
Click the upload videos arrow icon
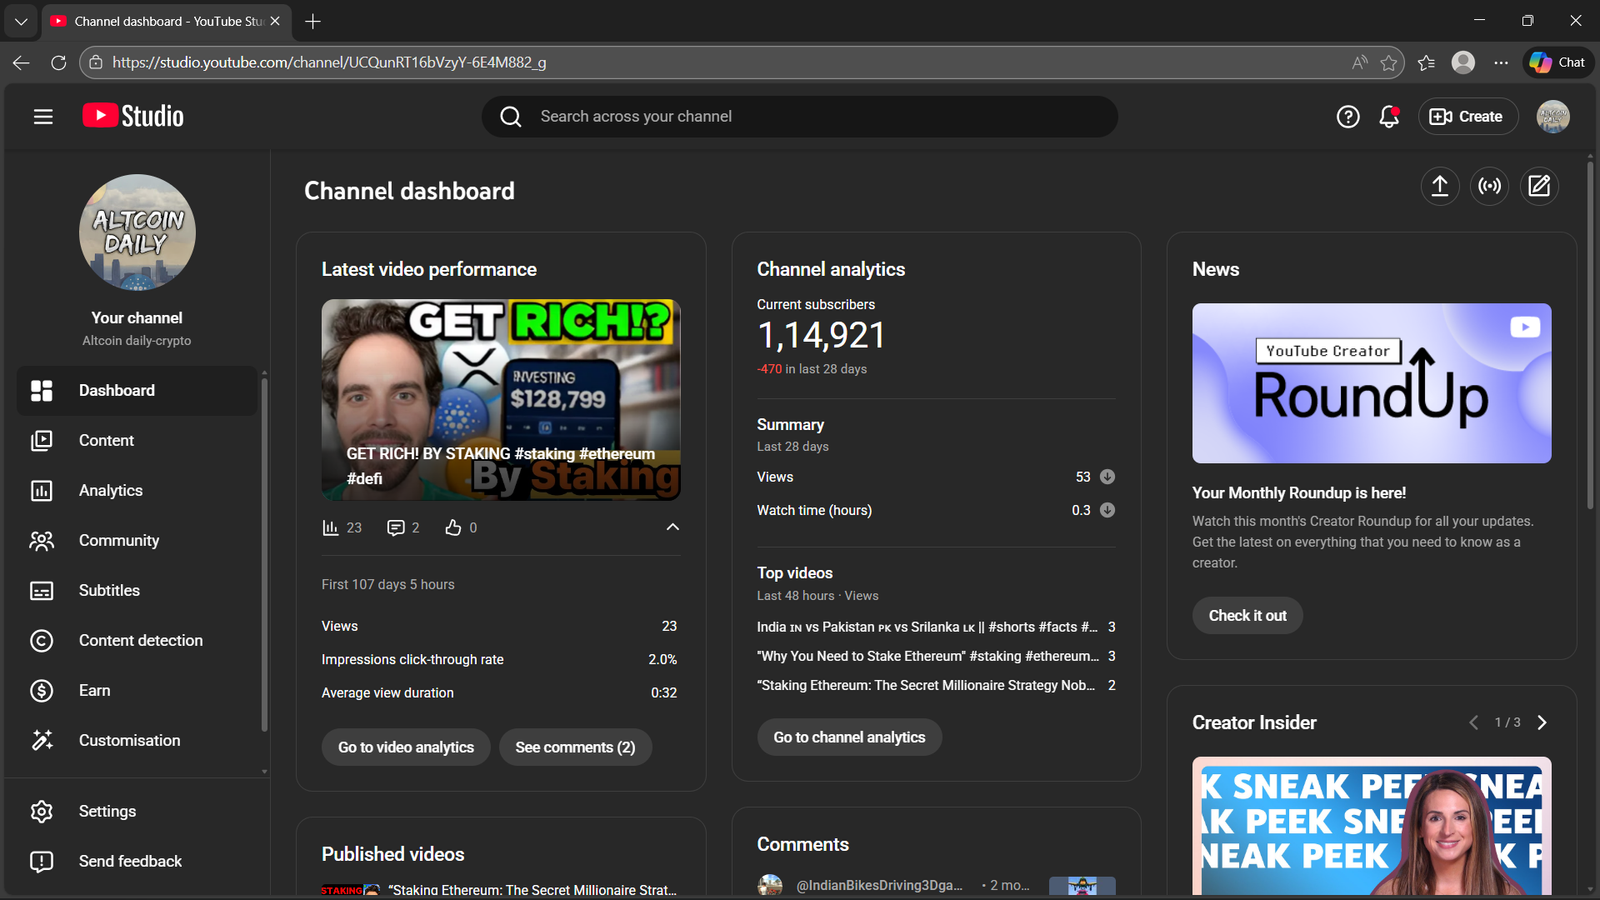(1439, 186)
